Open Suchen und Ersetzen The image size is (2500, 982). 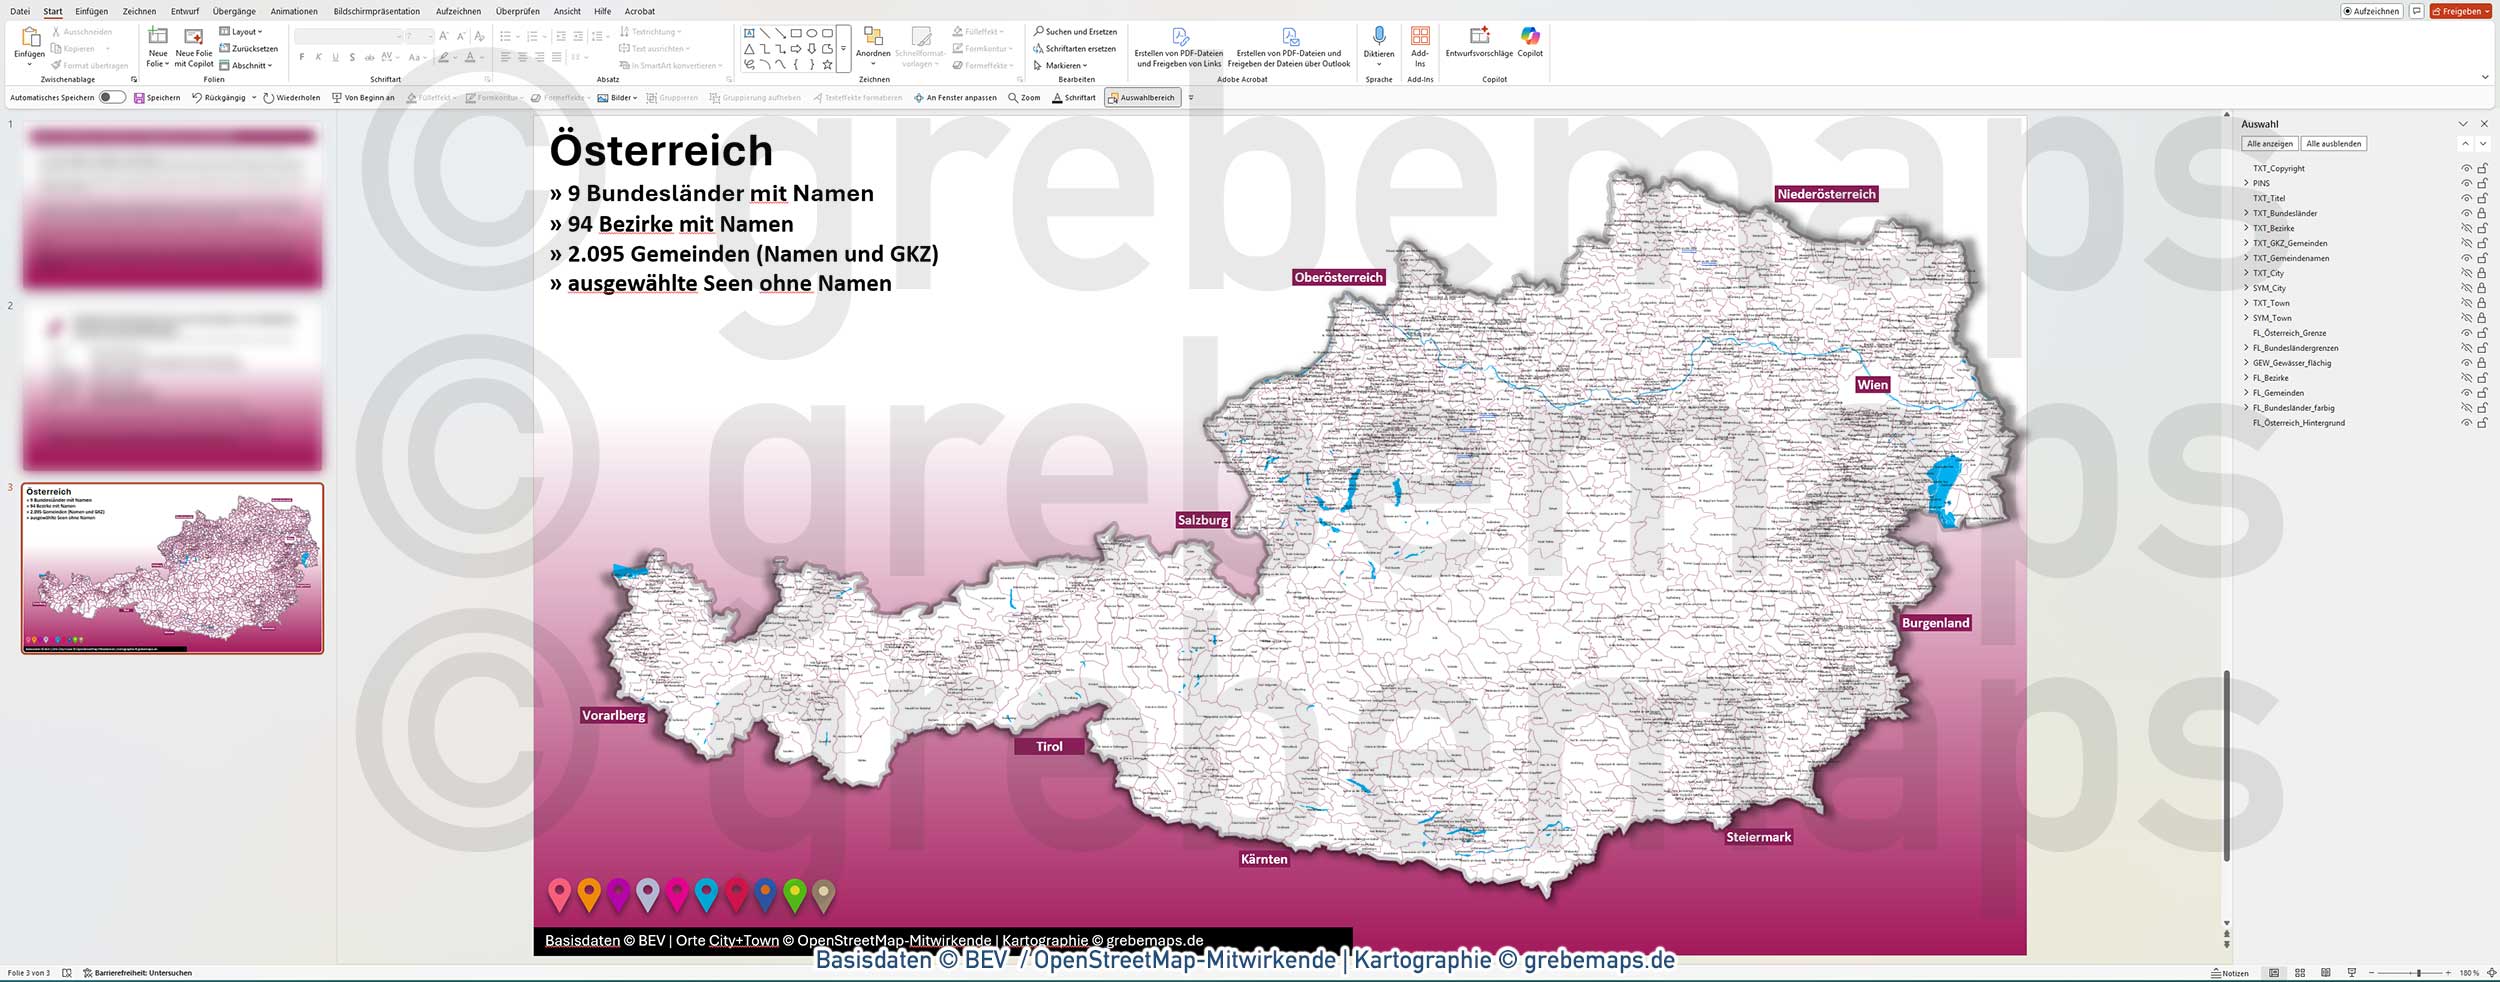click(1076, 31)
